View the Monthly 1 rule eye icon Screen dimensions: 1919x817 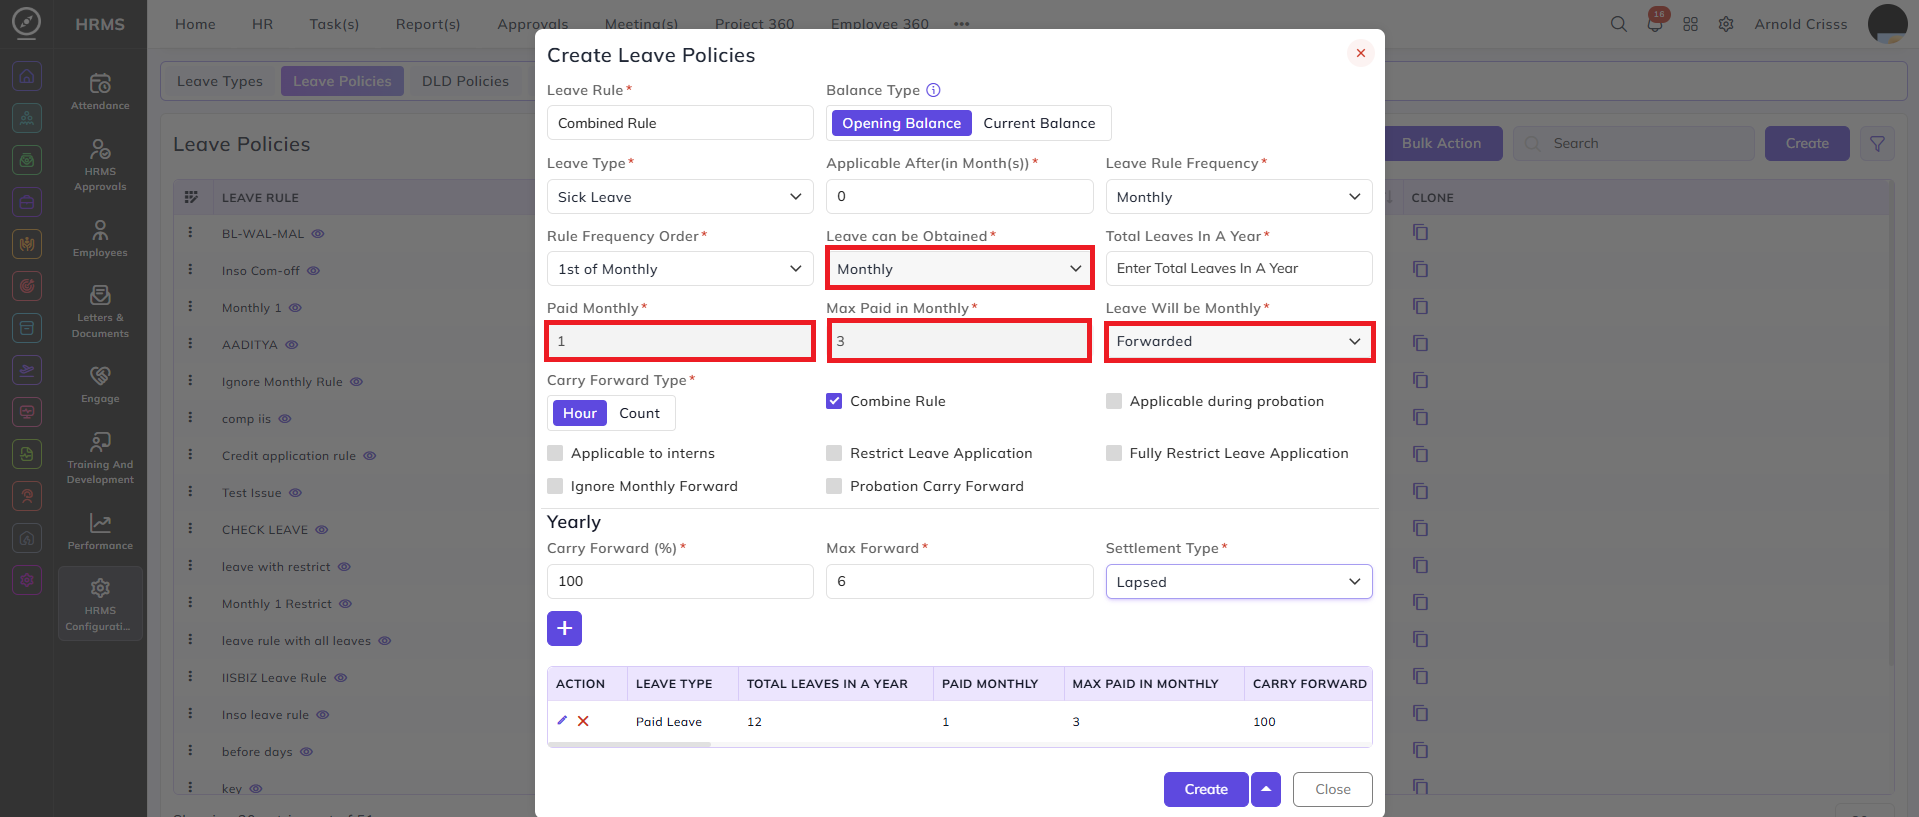pyautogui.click(x=295, y=308)
